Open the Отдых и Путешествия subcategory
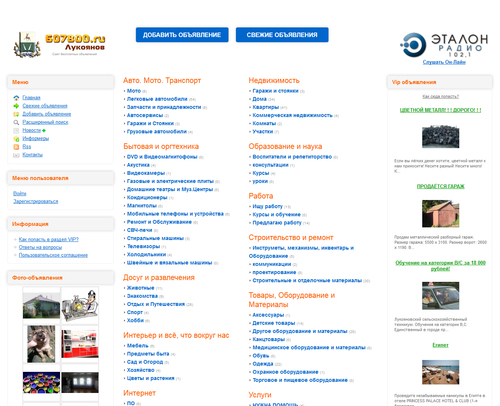The width and height of the screenshot is (500, 406). tap(156, 304)
